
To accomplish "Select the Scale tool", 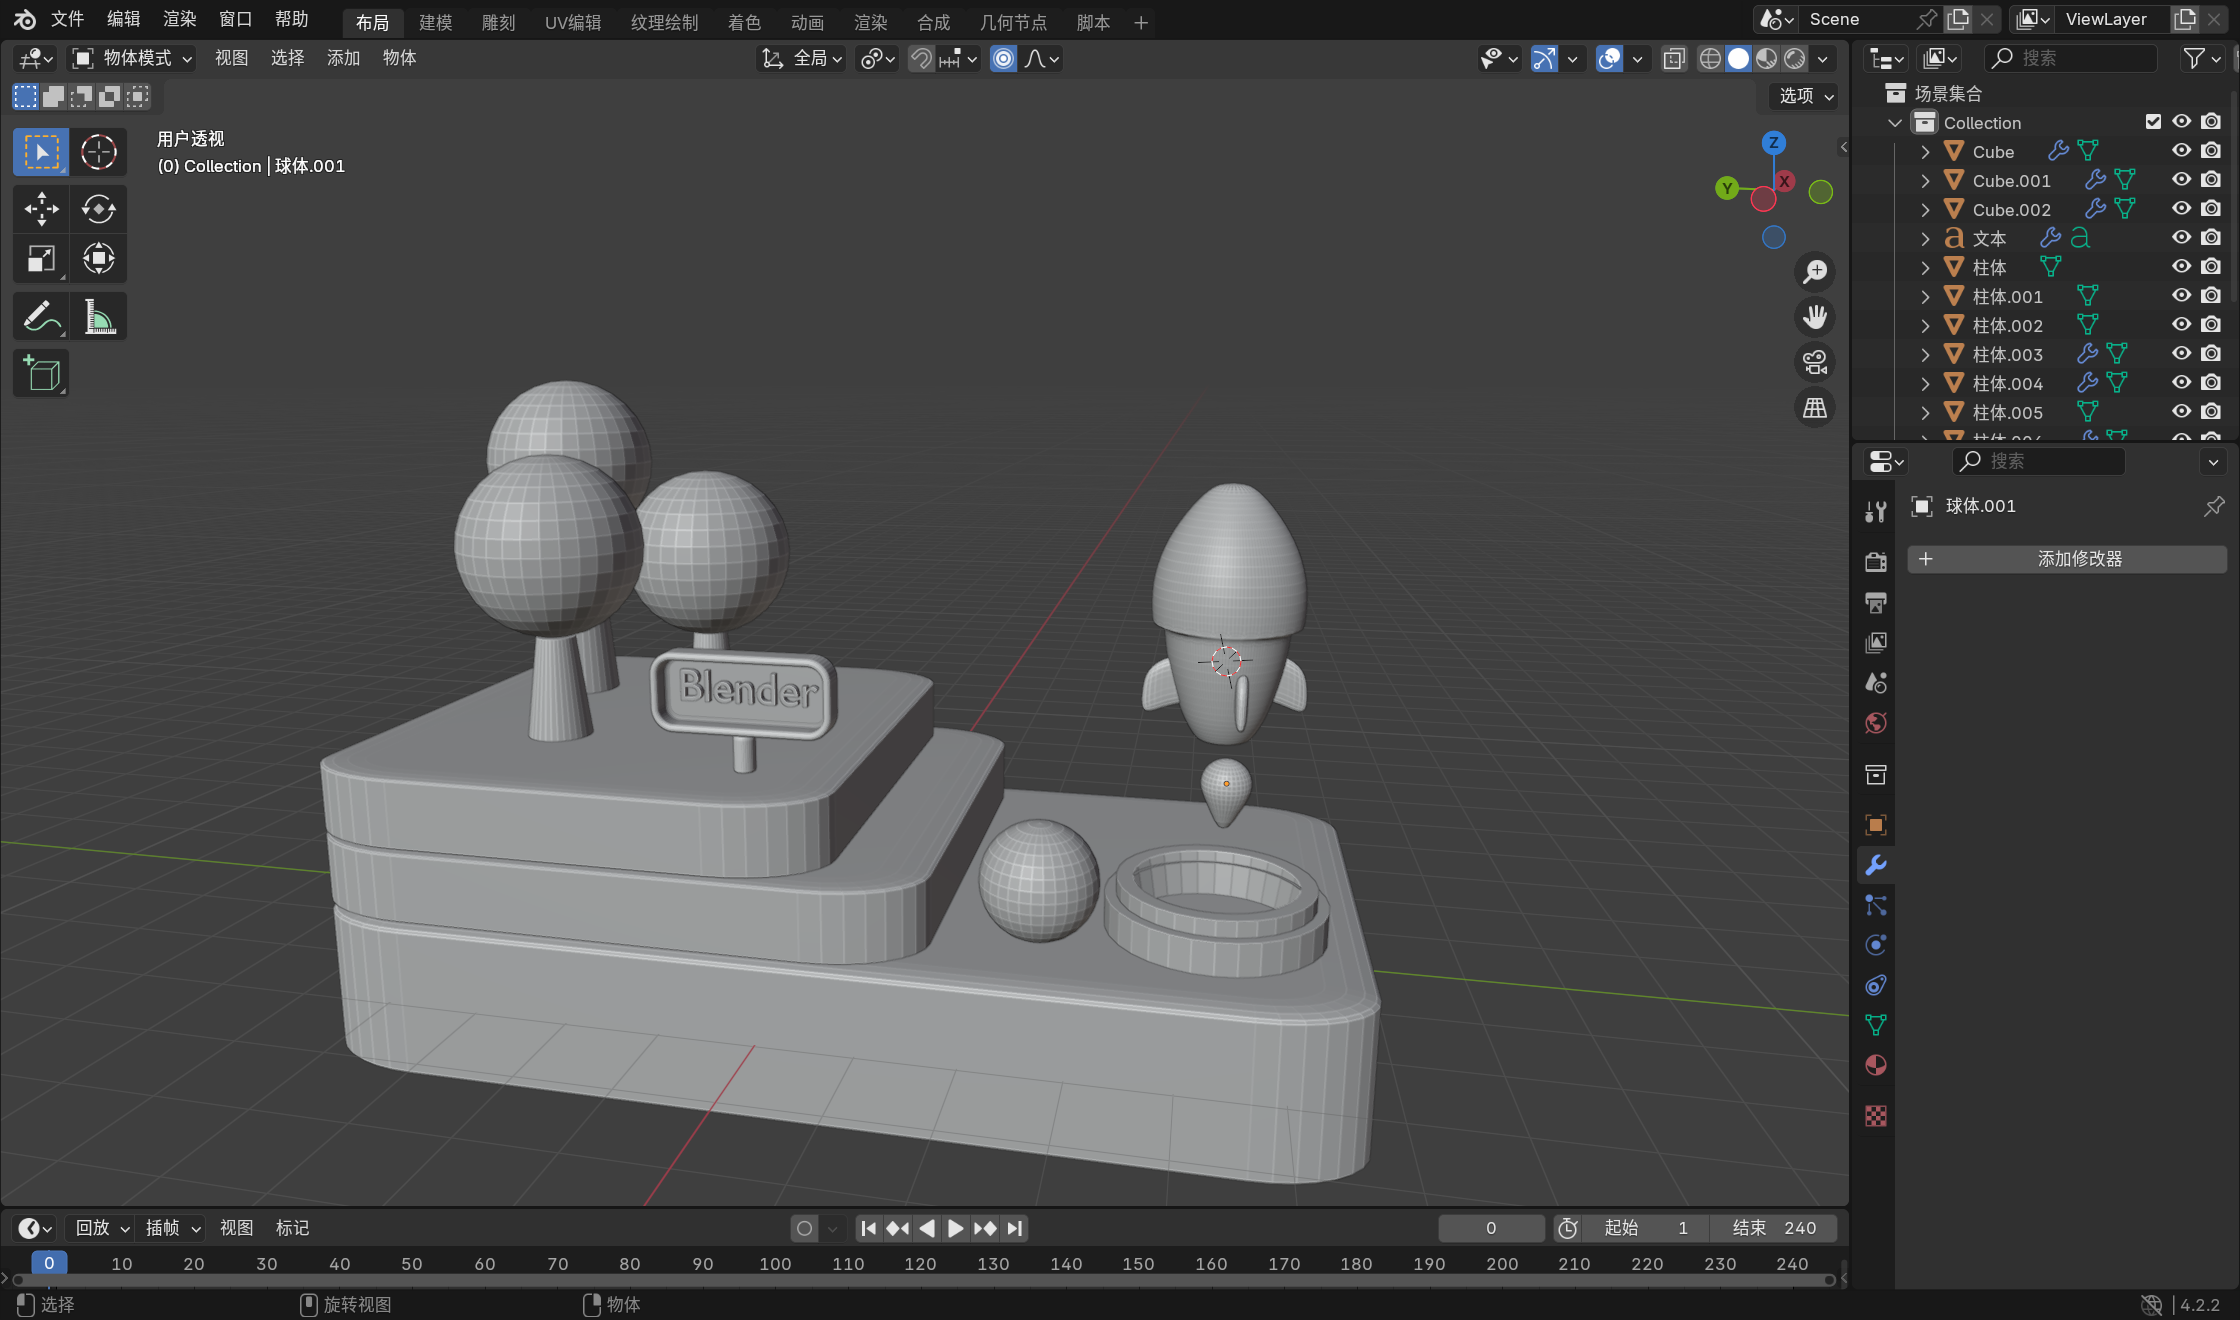I will [x=41, y=259].
